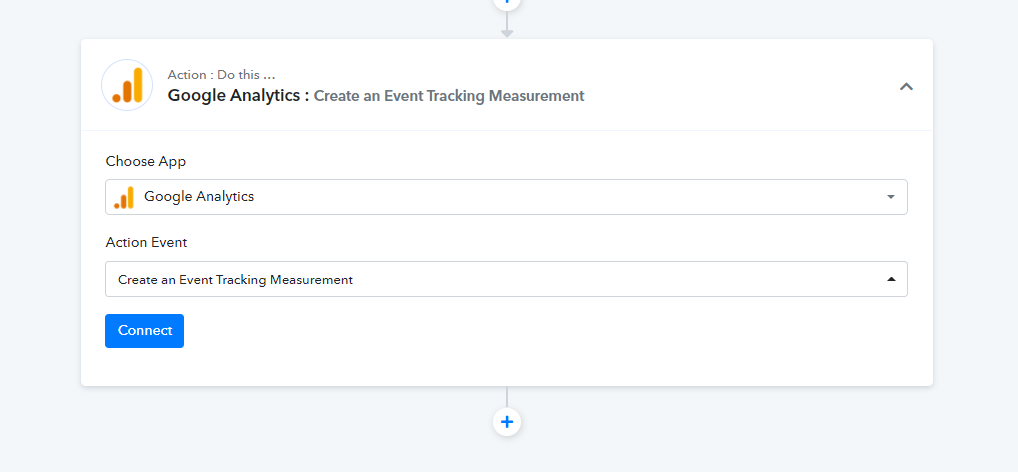Click the 'Action Event' label
Viewport: 1018px width, 472px height.
point(146,242)
